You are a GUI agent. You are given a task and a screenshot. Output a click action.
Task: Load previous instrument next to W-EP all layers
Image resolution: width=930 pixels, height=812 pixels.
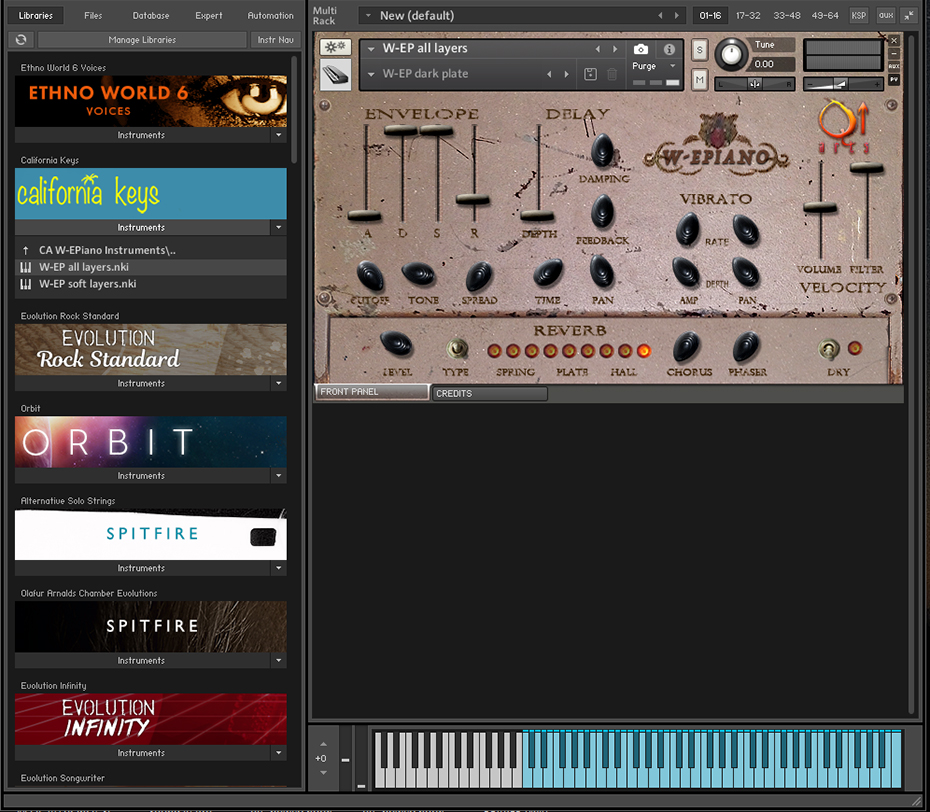(x=598, y=49)
